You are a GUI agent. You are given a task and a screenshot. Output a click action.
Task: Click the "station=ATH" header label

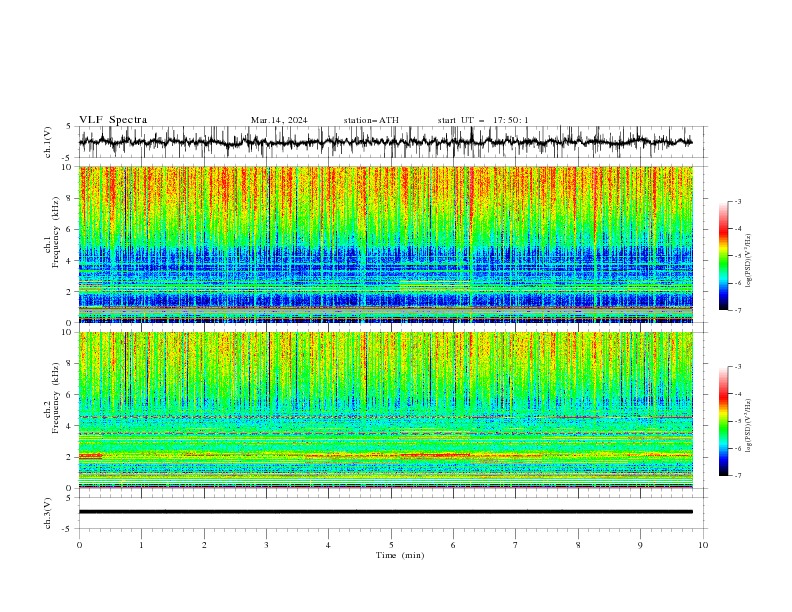pos(371,120)
